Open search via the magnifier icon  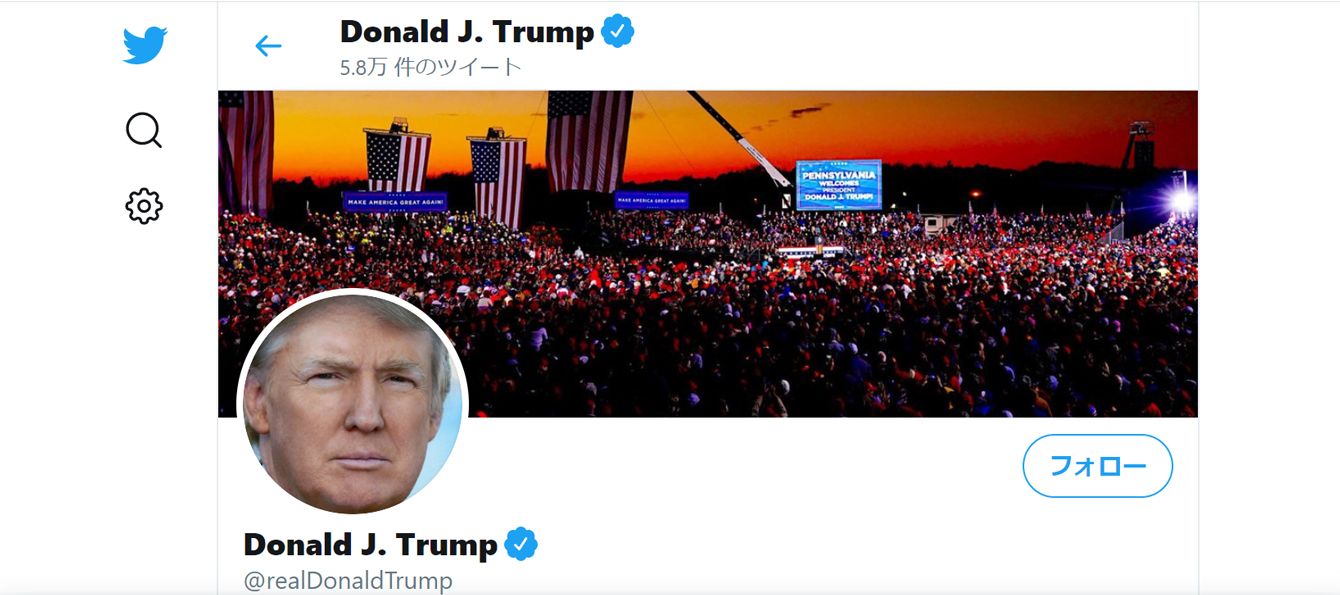[x=144, y=130]
